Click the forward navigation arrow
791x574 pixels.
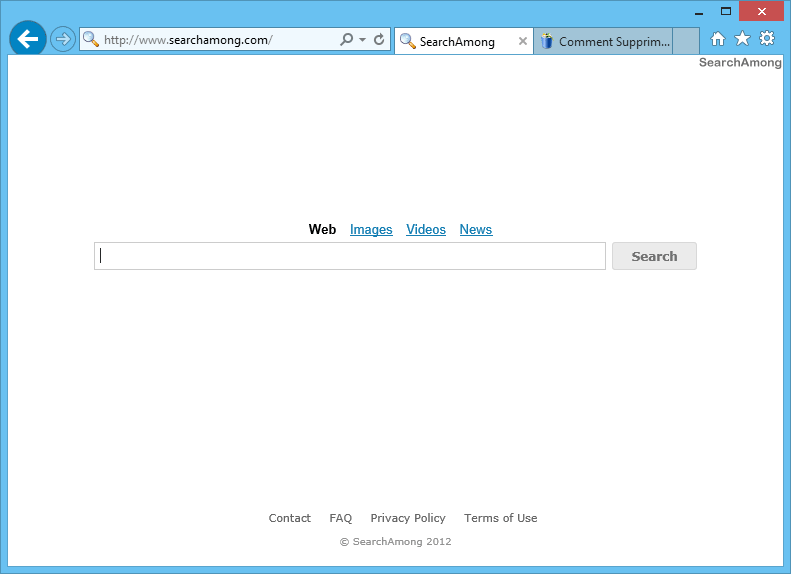click(63, 39)
